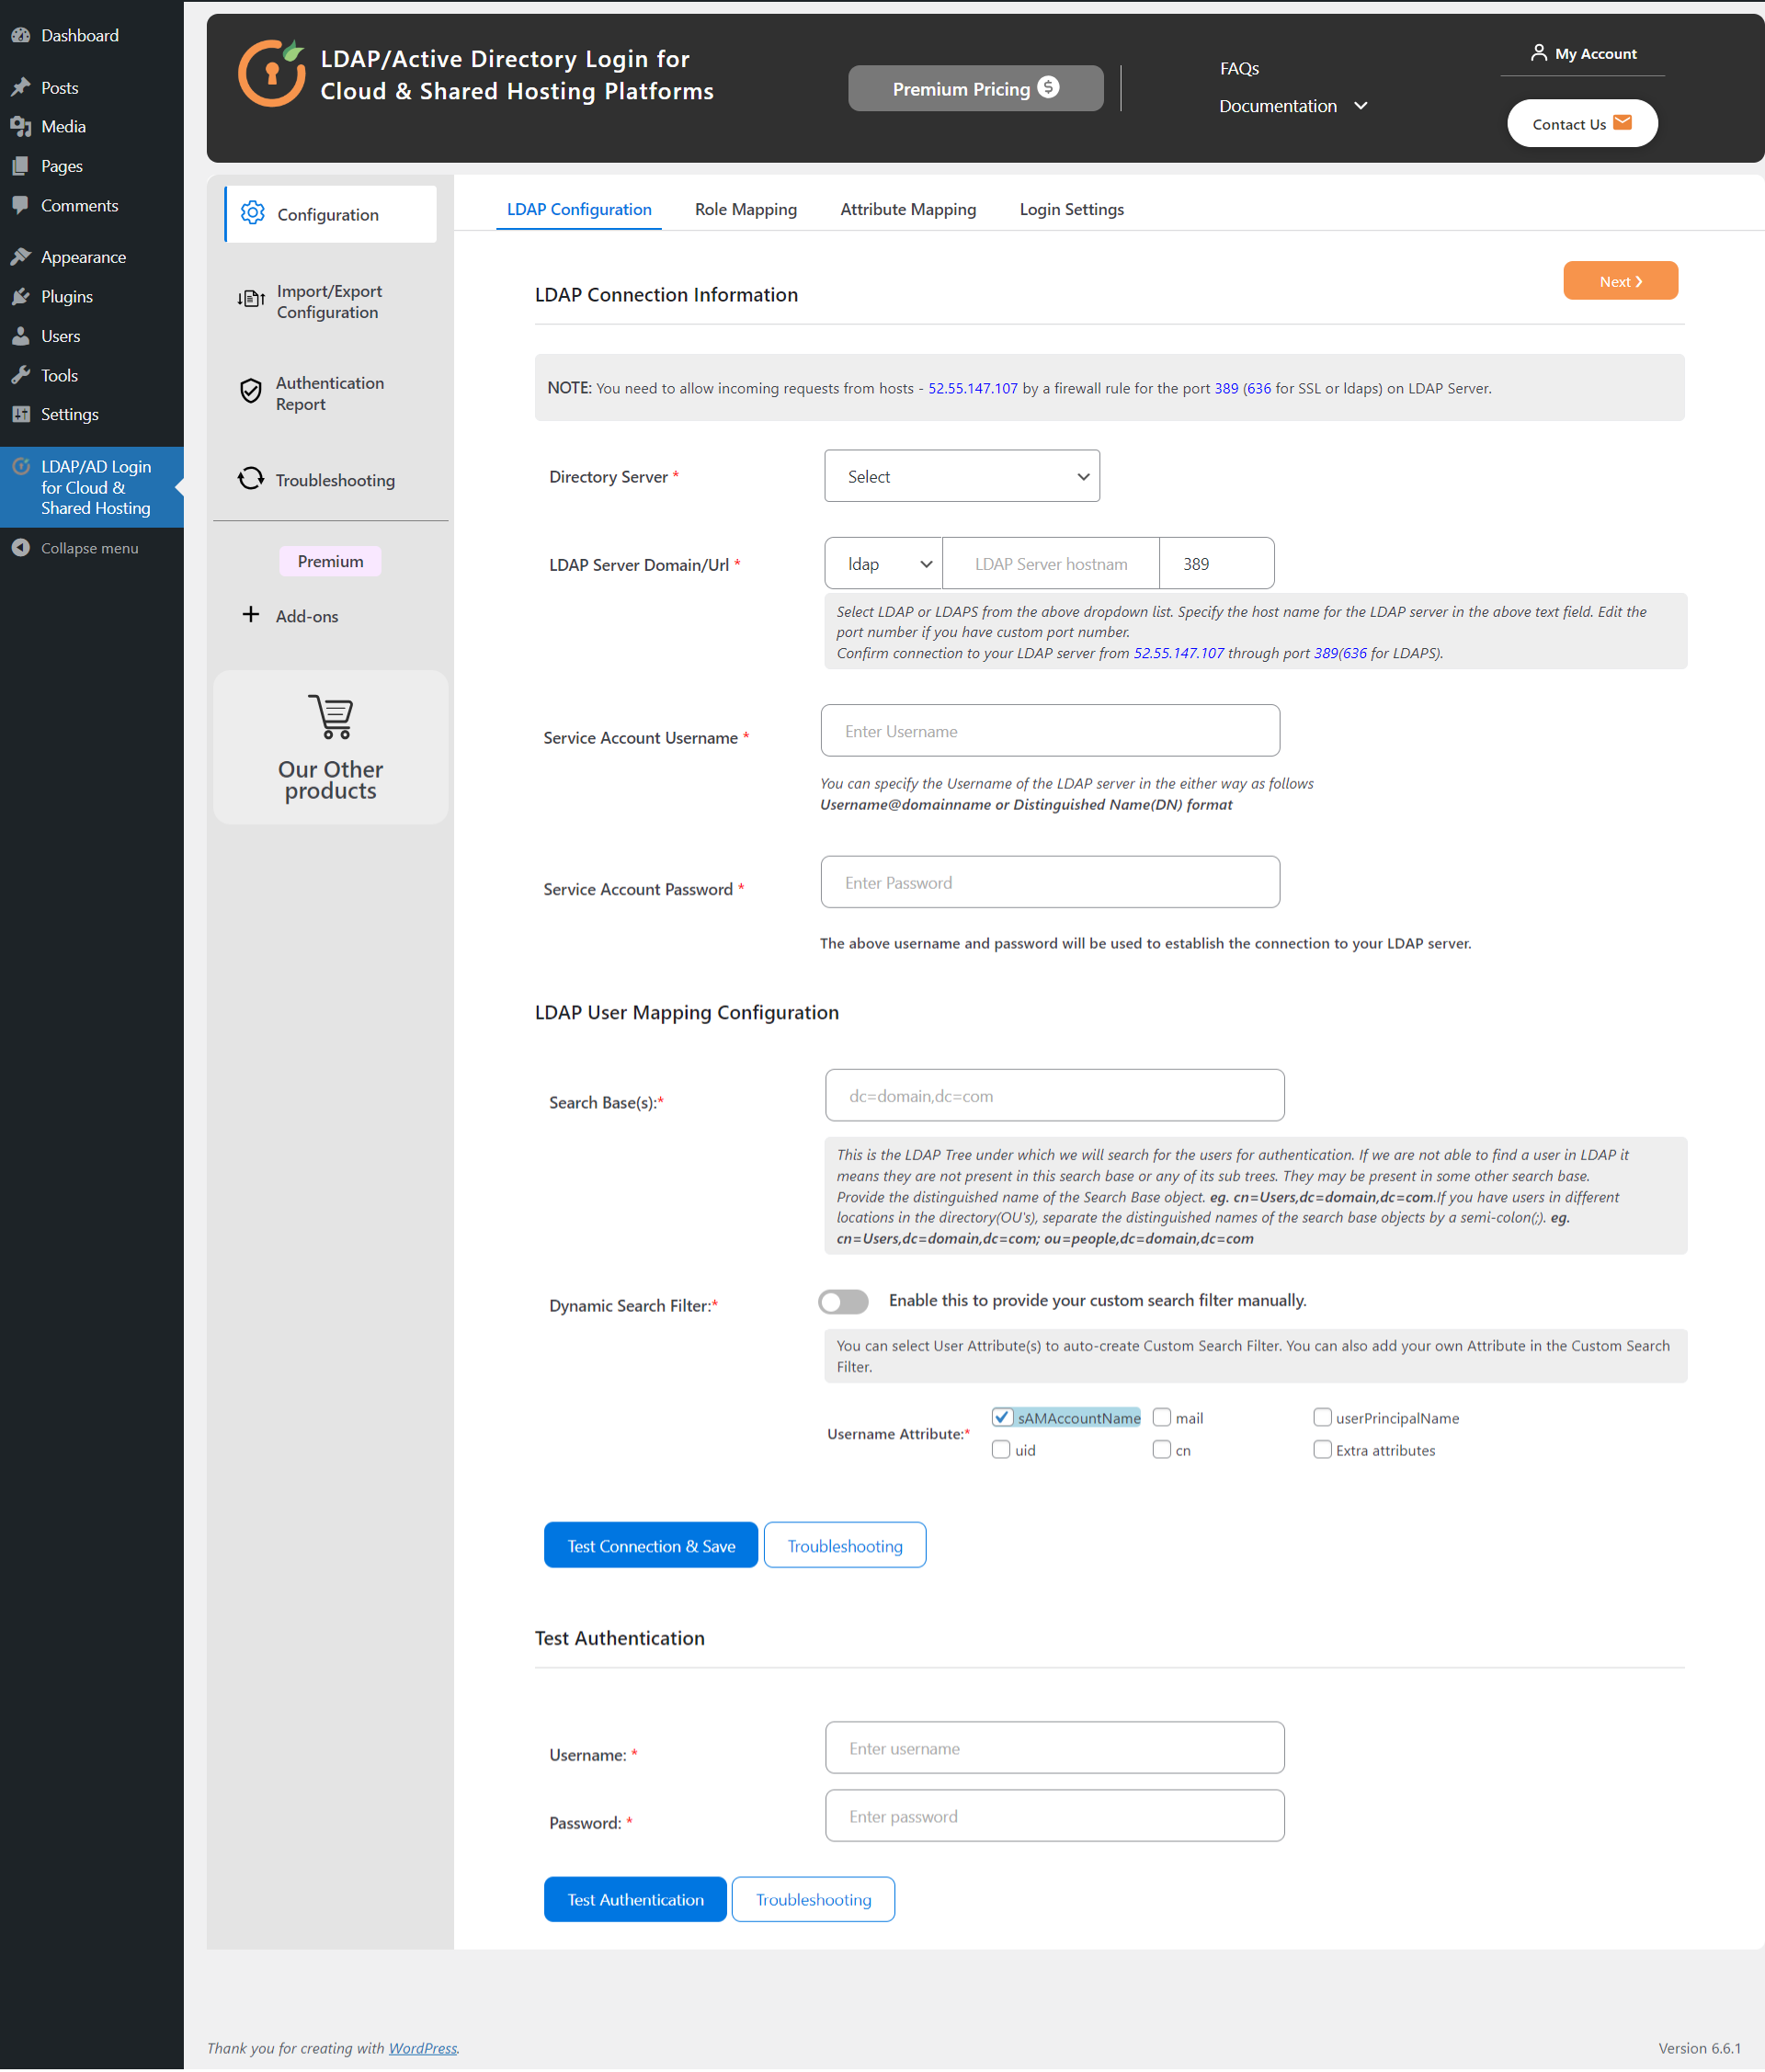Click the Authentication Report icon

[252, 391]
